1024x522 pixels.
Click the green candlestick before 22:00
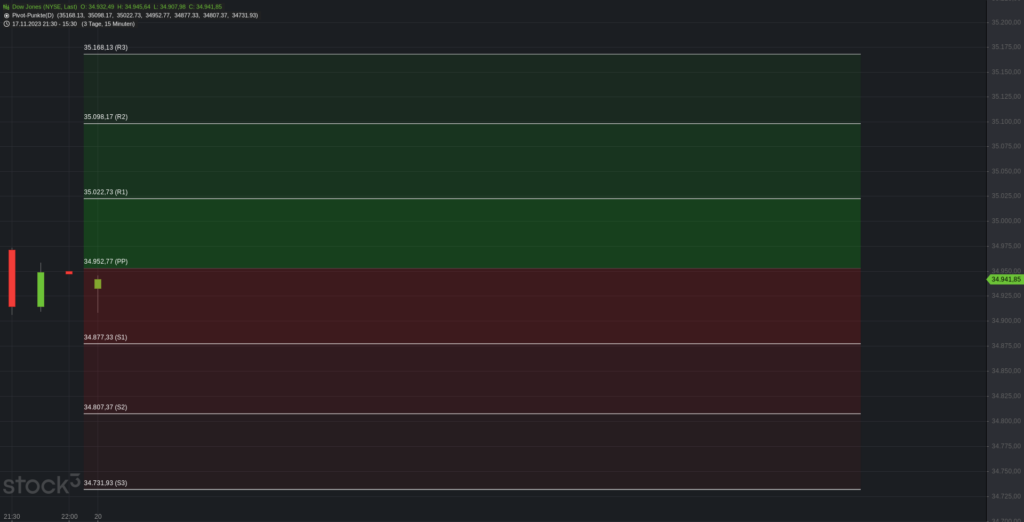click(x=40, y=288)
